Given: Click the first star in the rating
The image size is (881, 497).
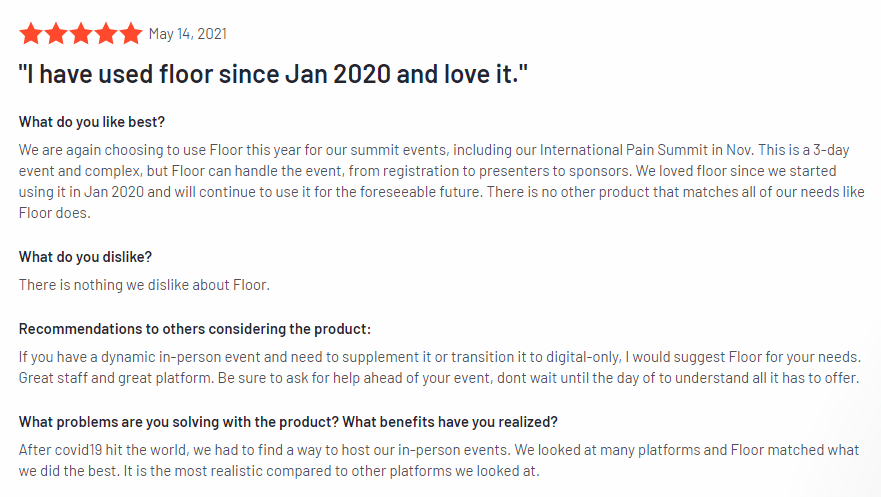Looking at the screenshot, I should click(x=31, y=34).
